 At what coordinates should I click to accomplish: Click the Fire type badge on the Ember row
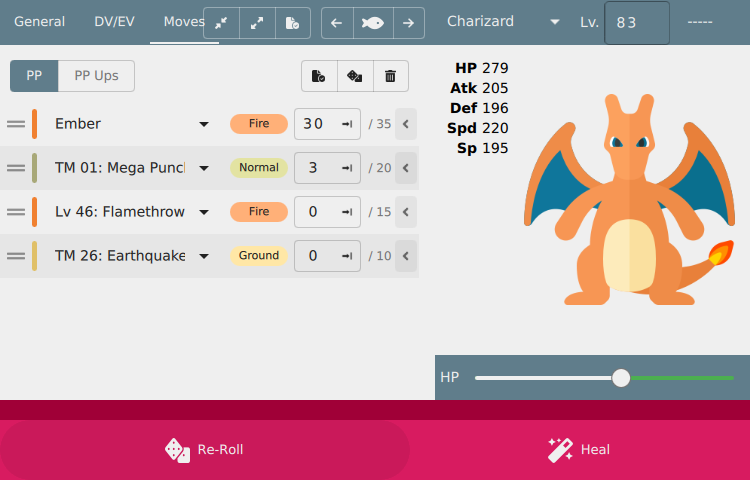click(259, 124)
